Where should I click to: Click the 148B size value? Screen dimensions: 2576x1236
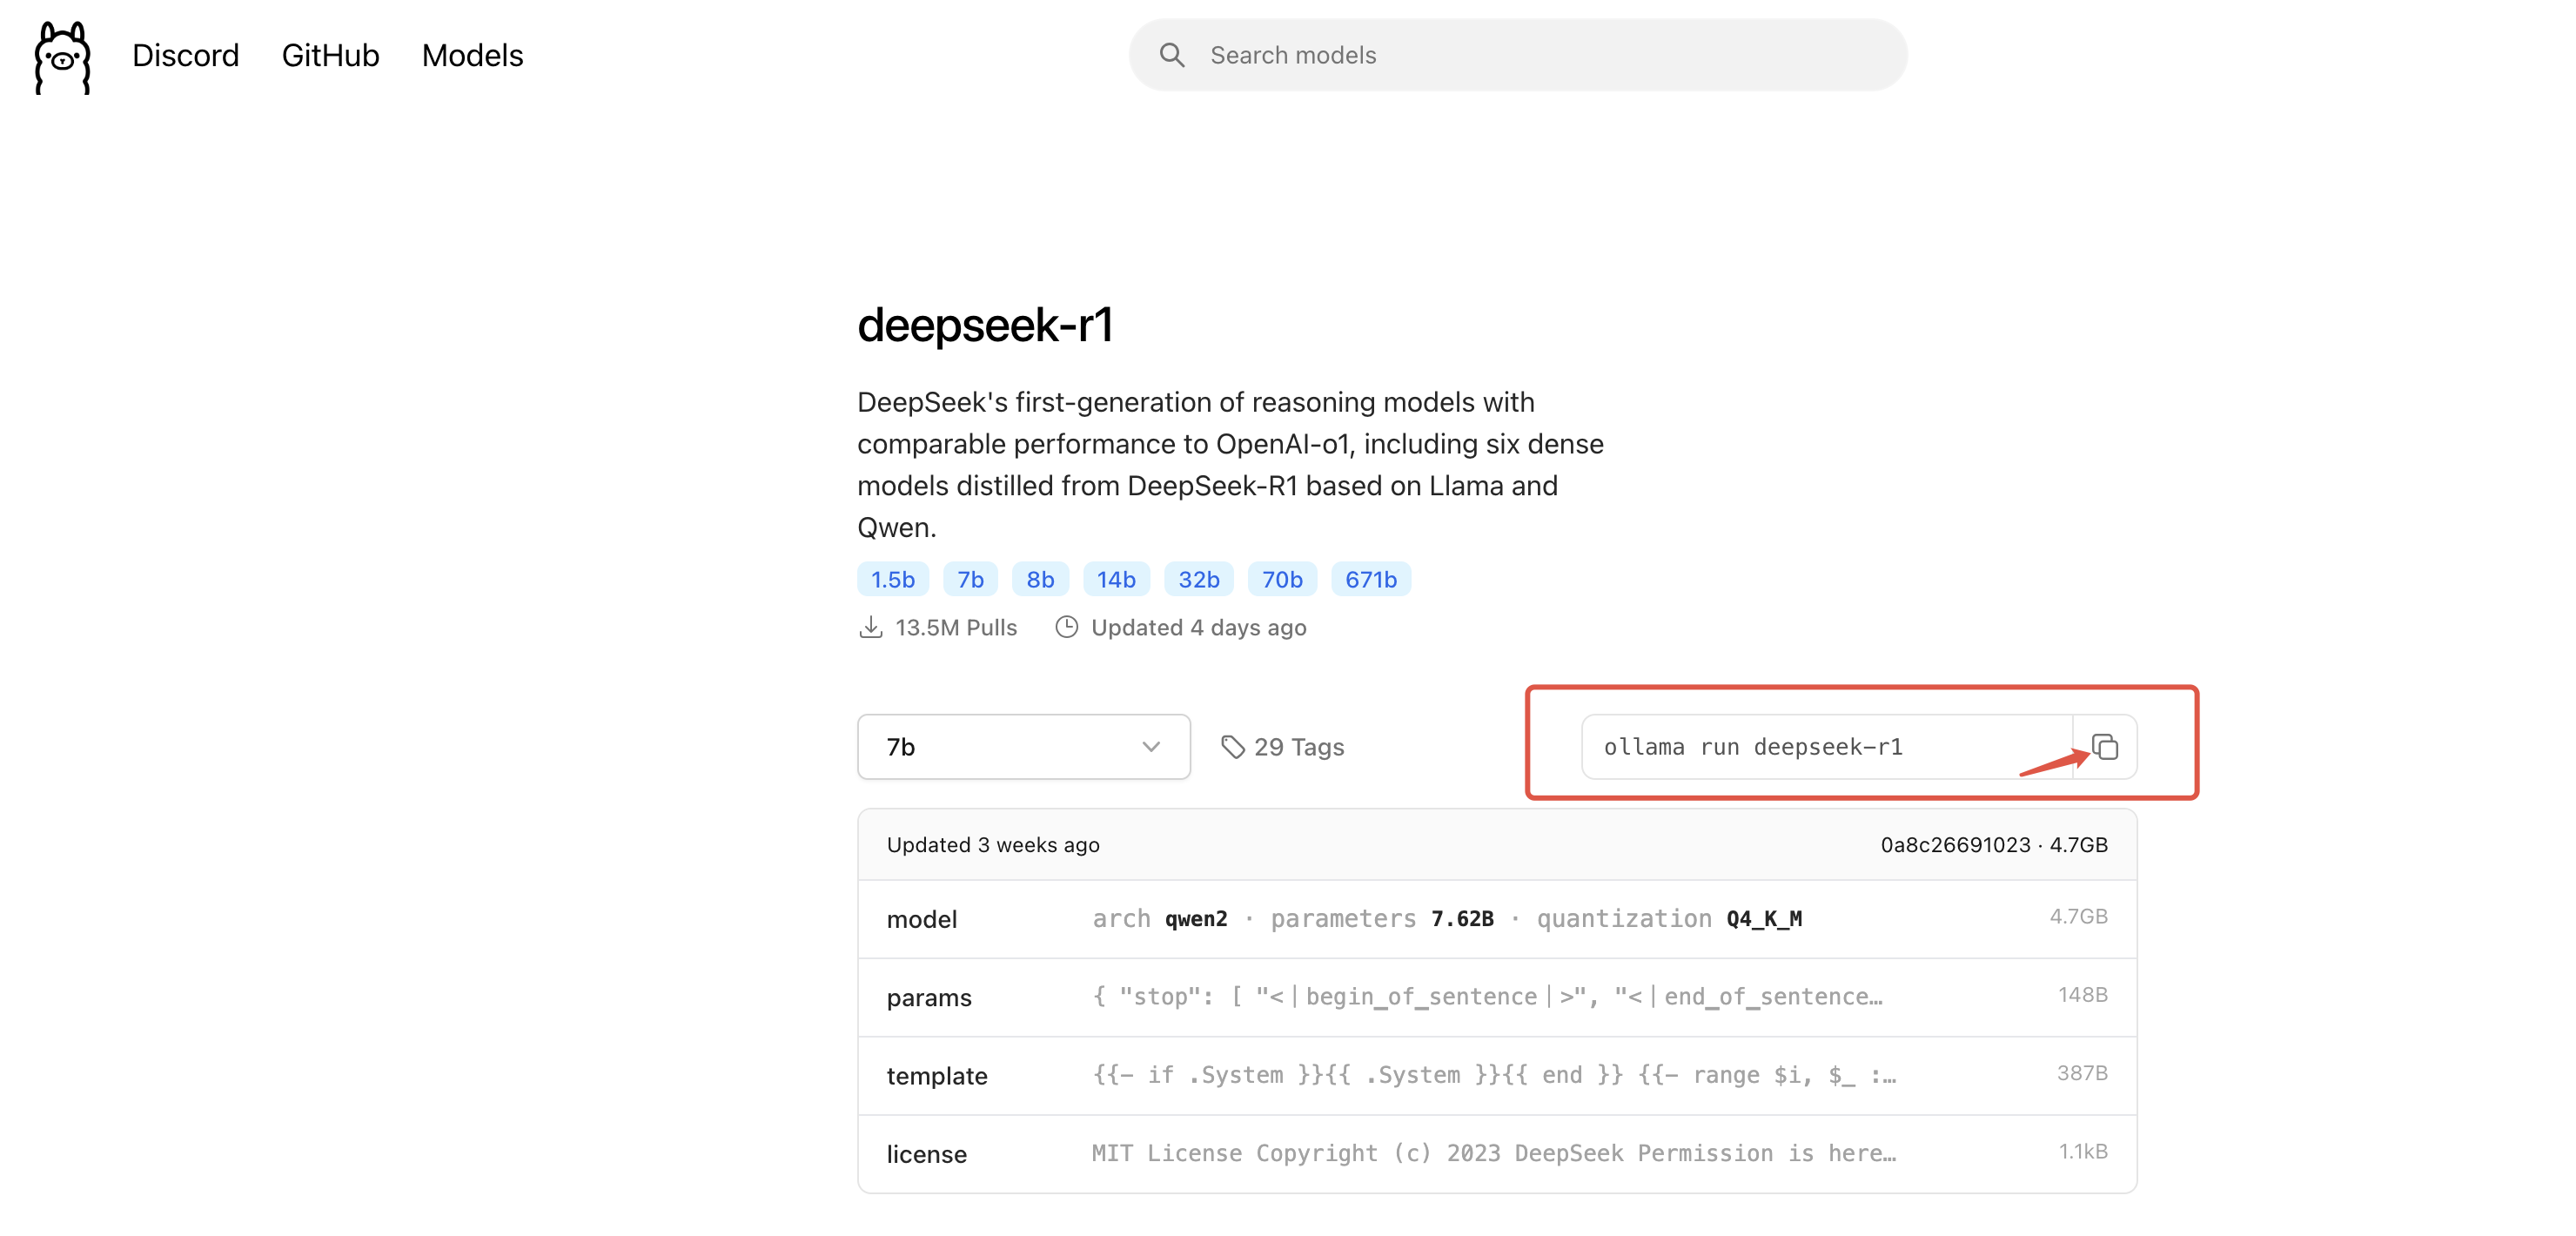(x=2082, y=994)
